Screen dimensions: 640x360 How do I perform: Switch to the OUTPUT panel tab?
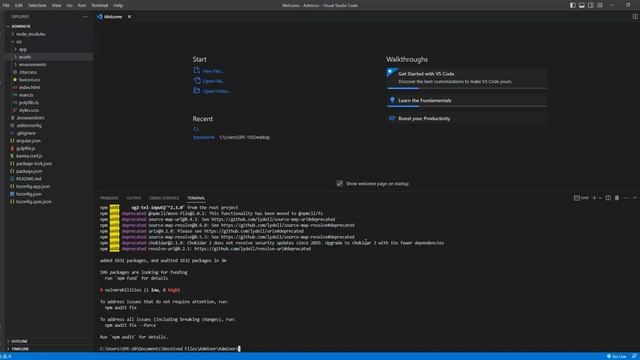click(133, 198)
